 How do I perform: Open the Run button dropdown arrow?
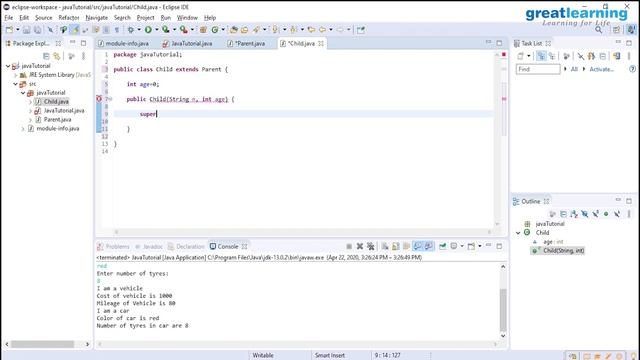pos(156,30)
